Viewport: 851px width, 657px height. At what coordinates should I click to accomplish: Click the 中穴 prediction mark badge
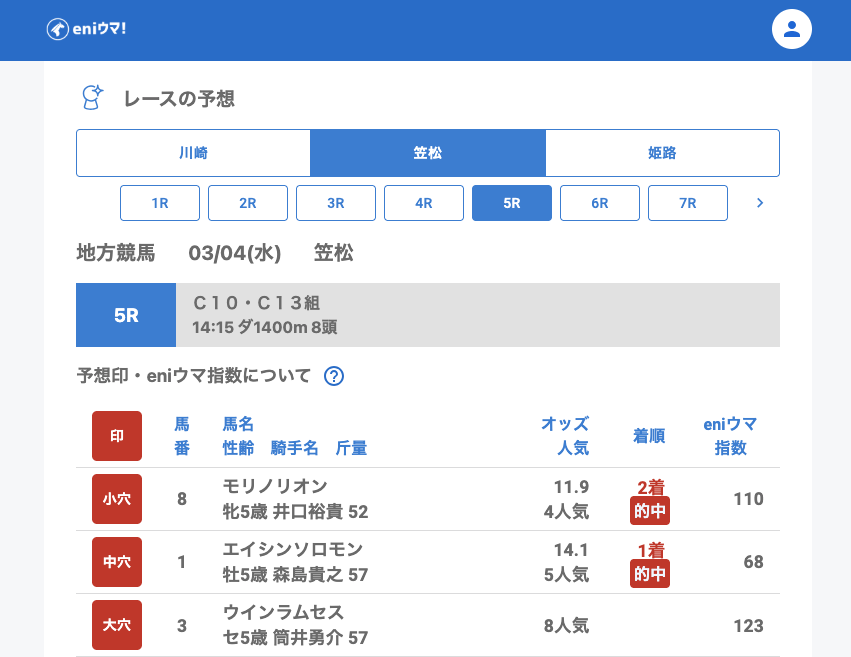pyautogui.click(x=117, y=562)
